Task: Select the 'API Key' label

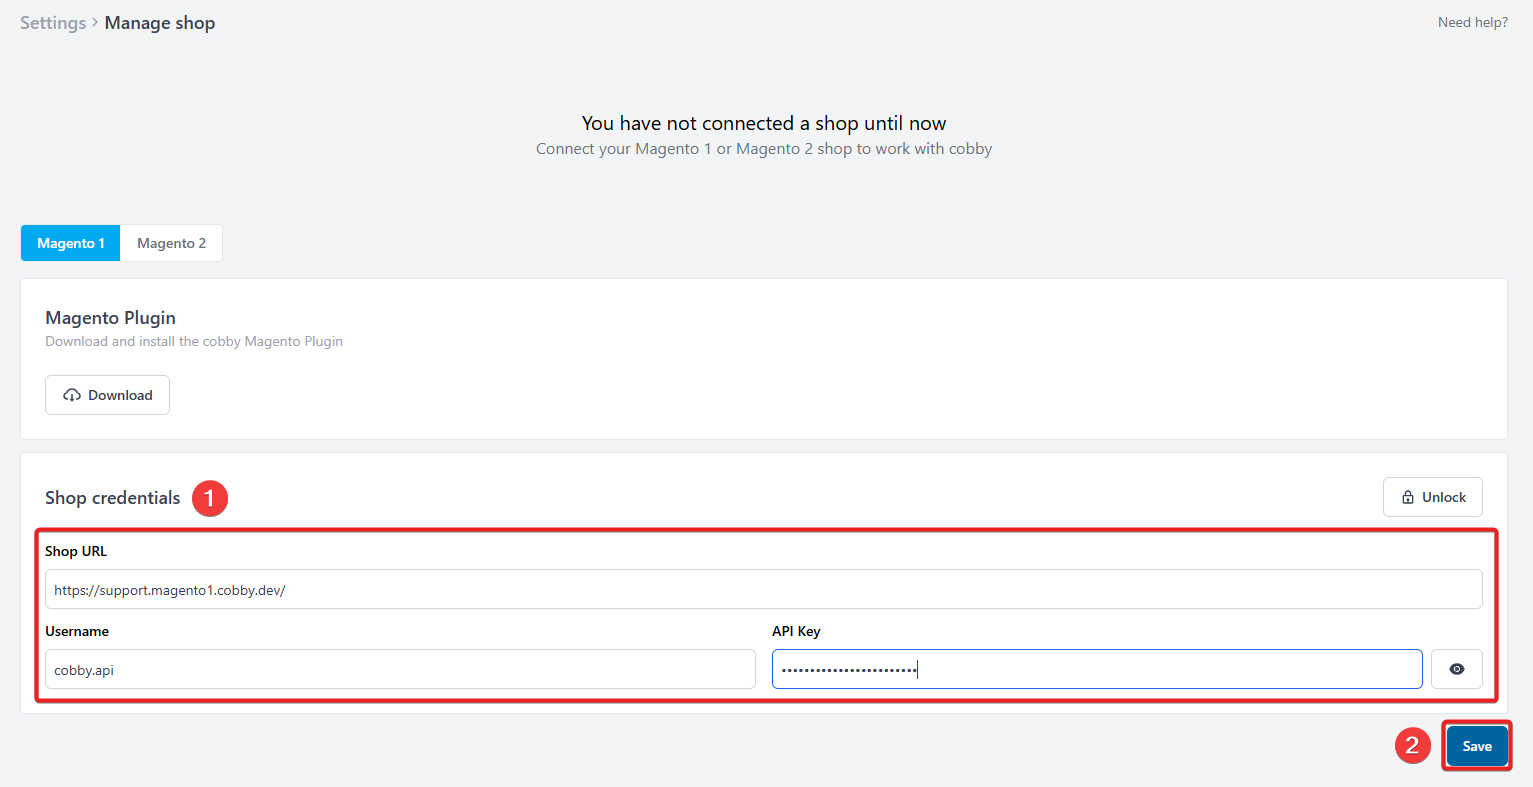Action: tap(796, 631)
